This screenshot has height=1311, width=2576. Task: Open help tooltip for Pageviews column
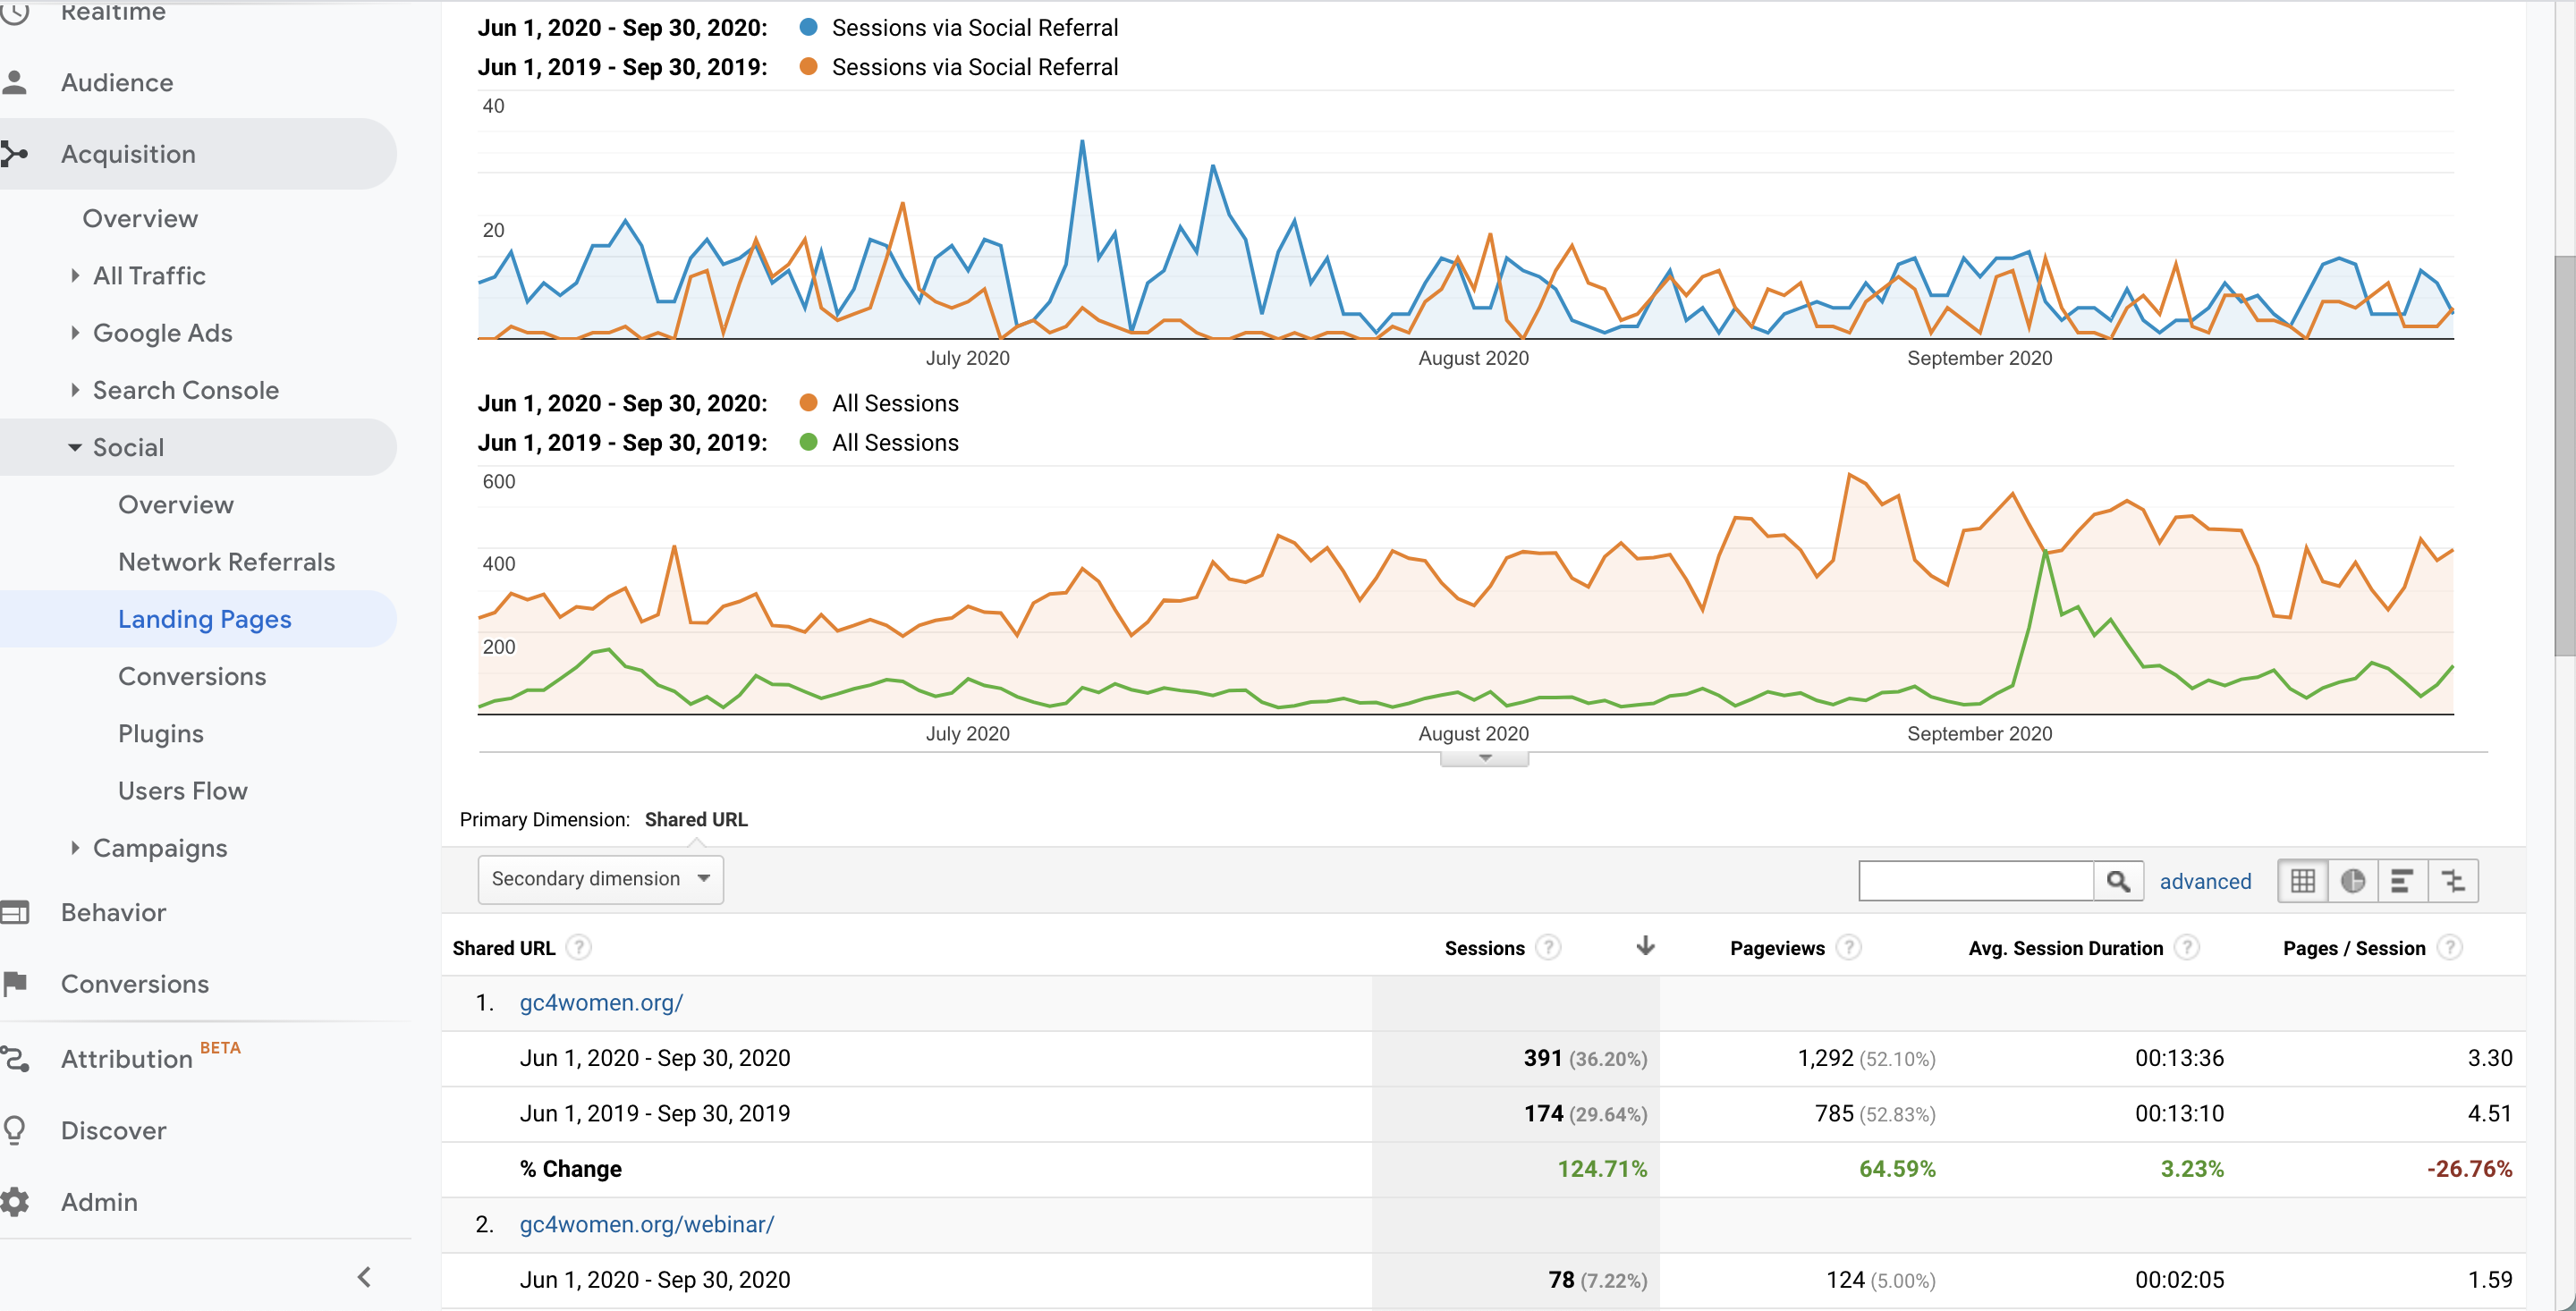coord(1849,947)
